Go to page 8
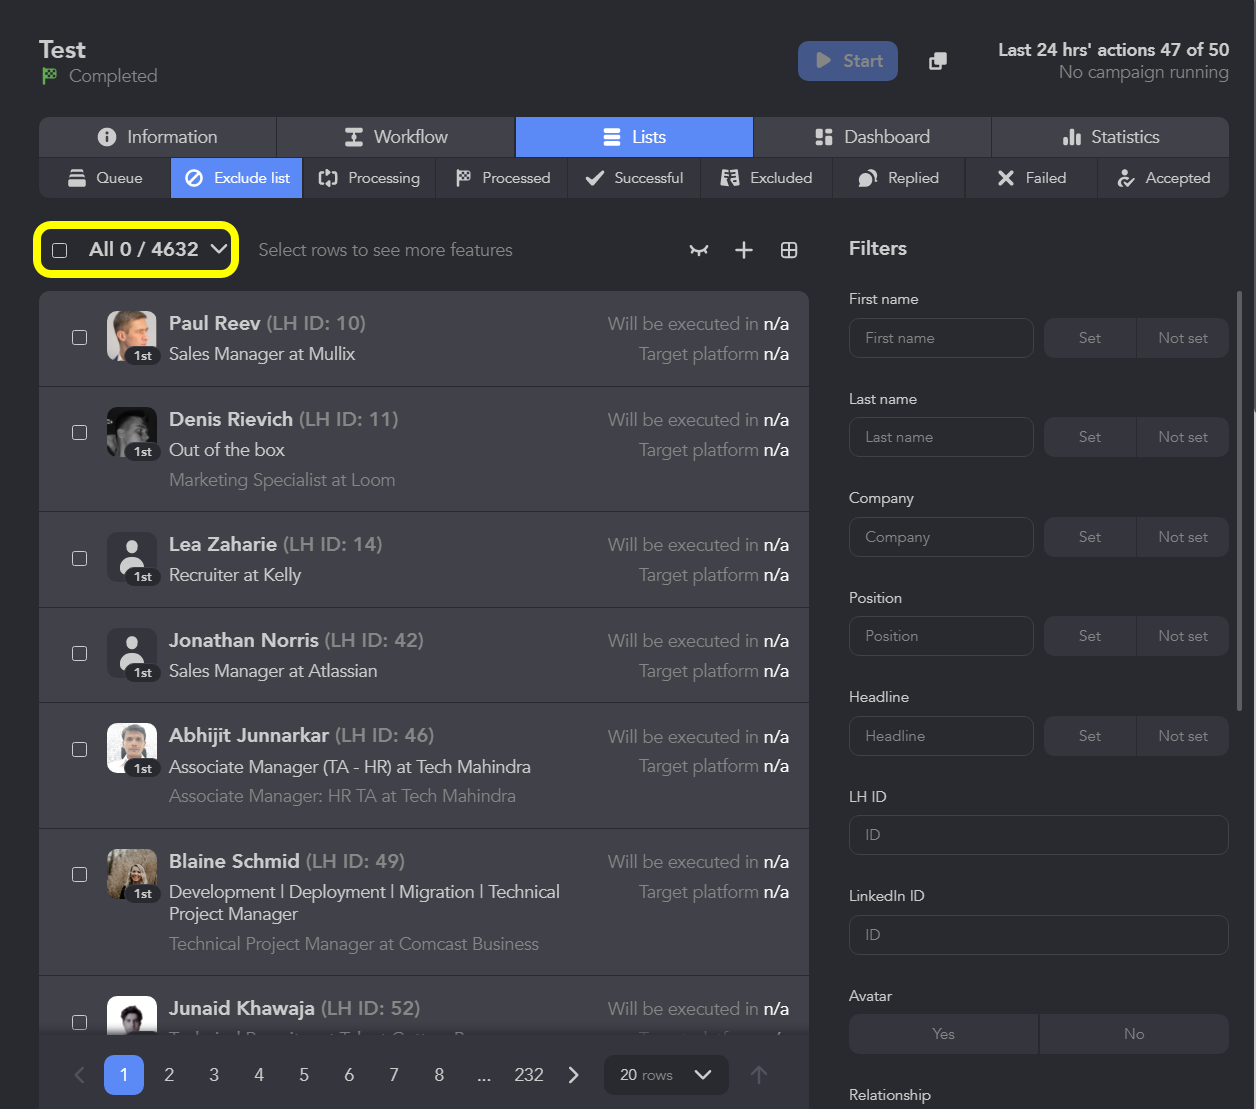Viewport: 1256px width, 1109px height. tap(439, 1075)
